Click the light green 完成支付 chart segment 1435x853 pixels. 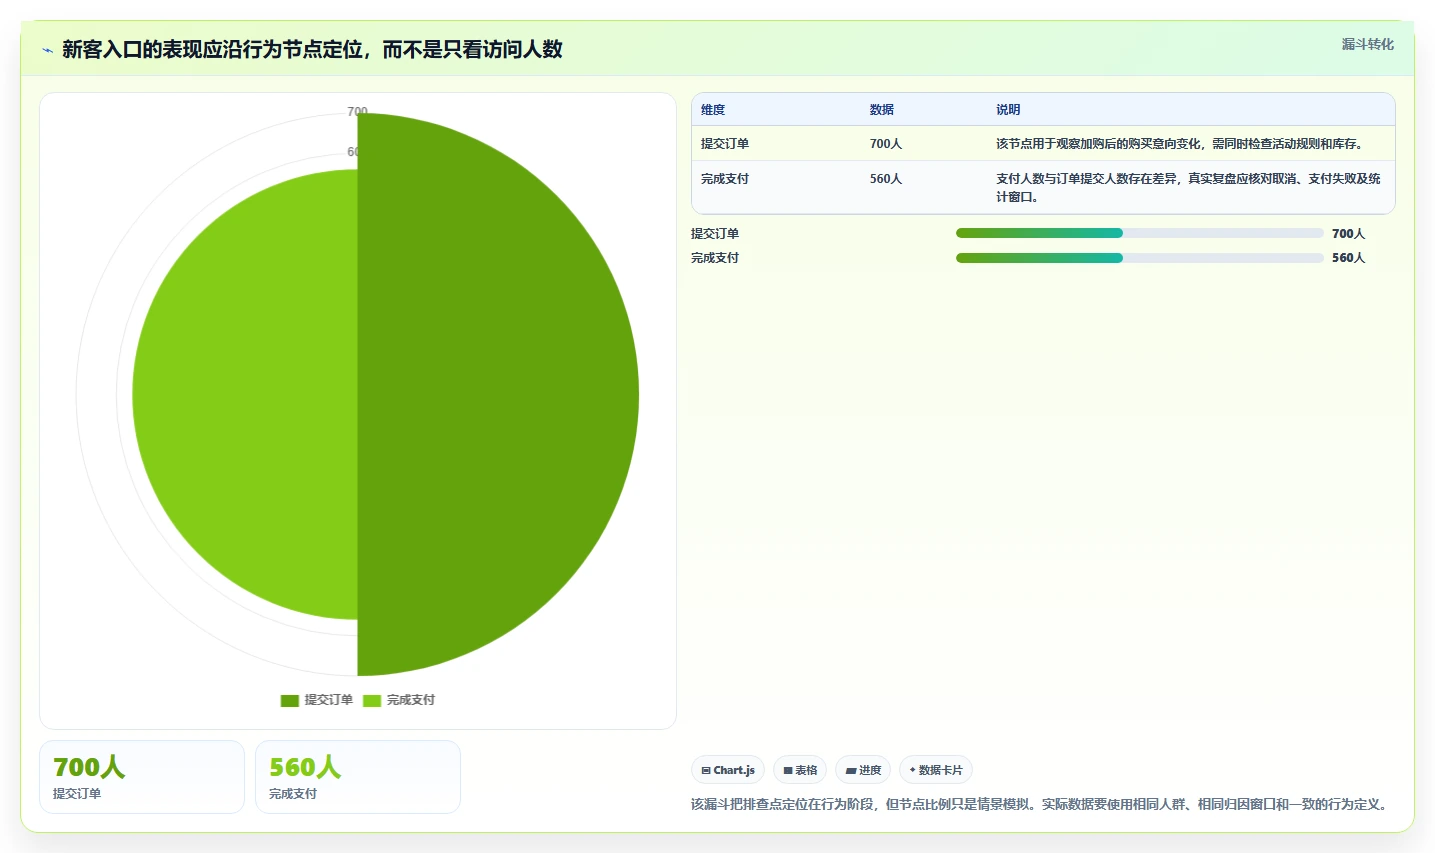click(x=245, y=394)
